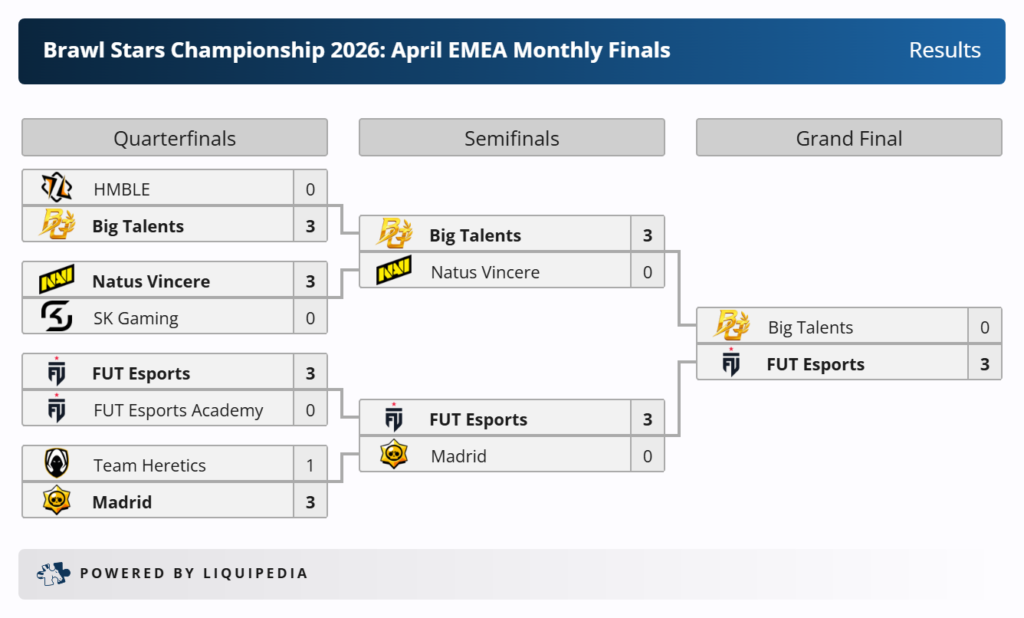The height and width of the screenshot is (618, 1024).
Task: Click the Natus Vincere logo in Quarterfinals
Action: tap(57, 281)
